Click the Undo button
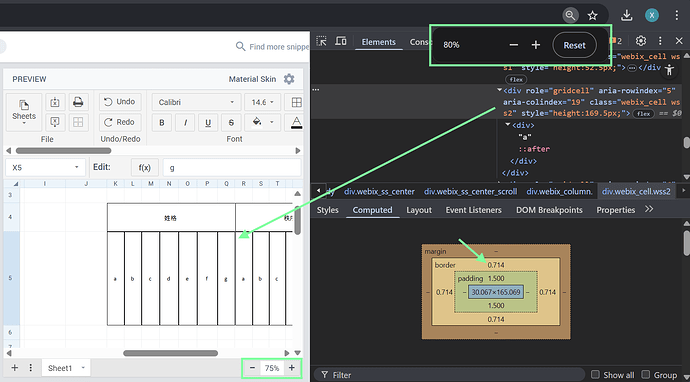Image resolution: width=690 pixels, height=382 pixels. coord(120,102)
